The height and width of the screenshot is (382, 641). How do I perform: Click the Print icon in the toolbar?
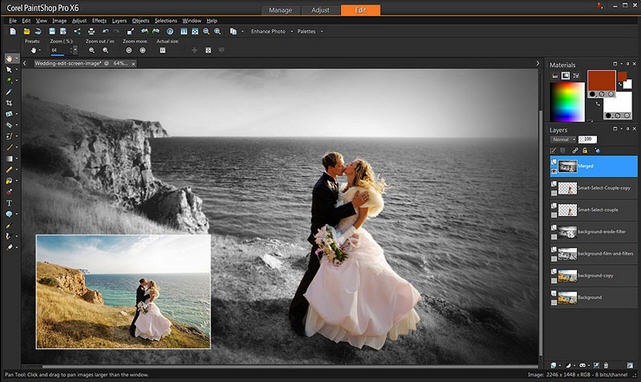(x=91, y=31)
